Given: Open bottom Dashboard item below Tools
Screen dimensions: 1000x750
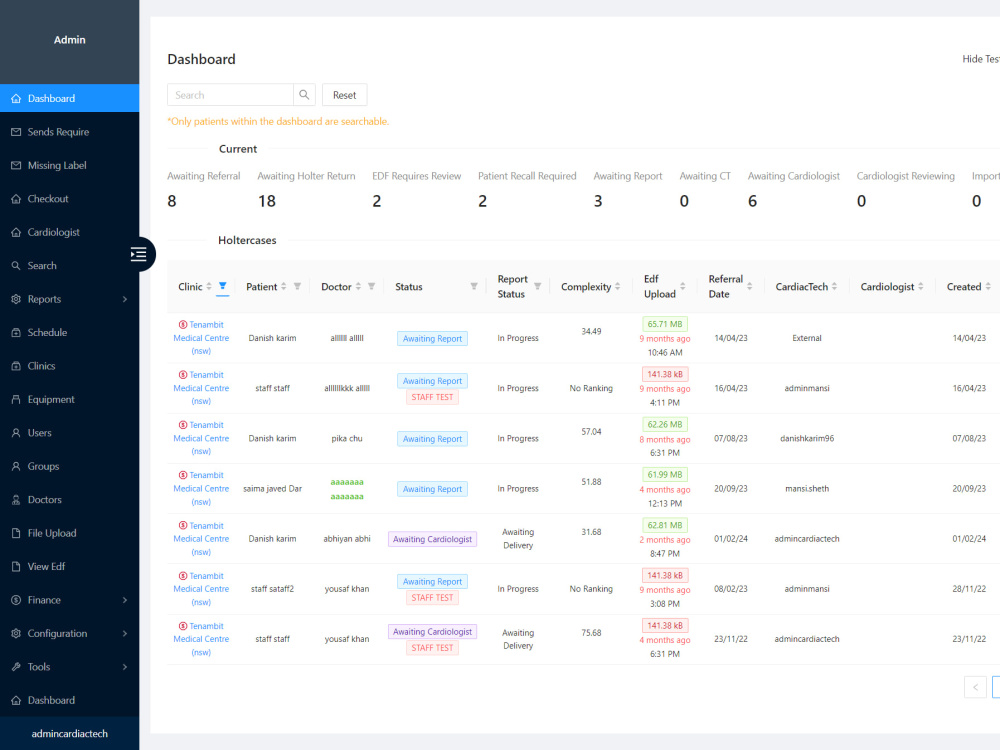Looking at the screenshot, I should (x=70, y=700).
